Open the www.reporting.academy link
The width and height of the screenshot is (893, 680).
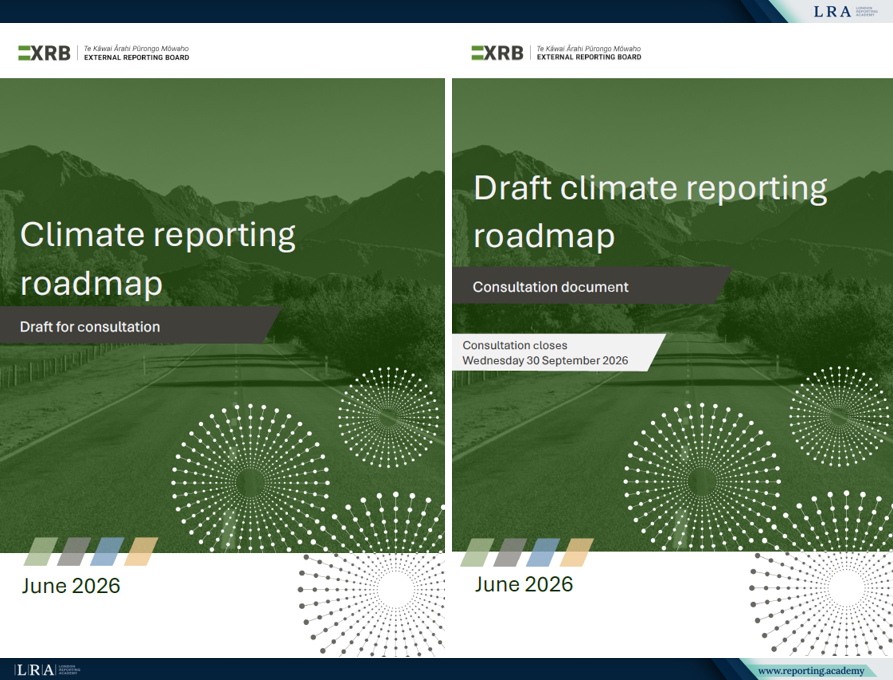[811, 671]
